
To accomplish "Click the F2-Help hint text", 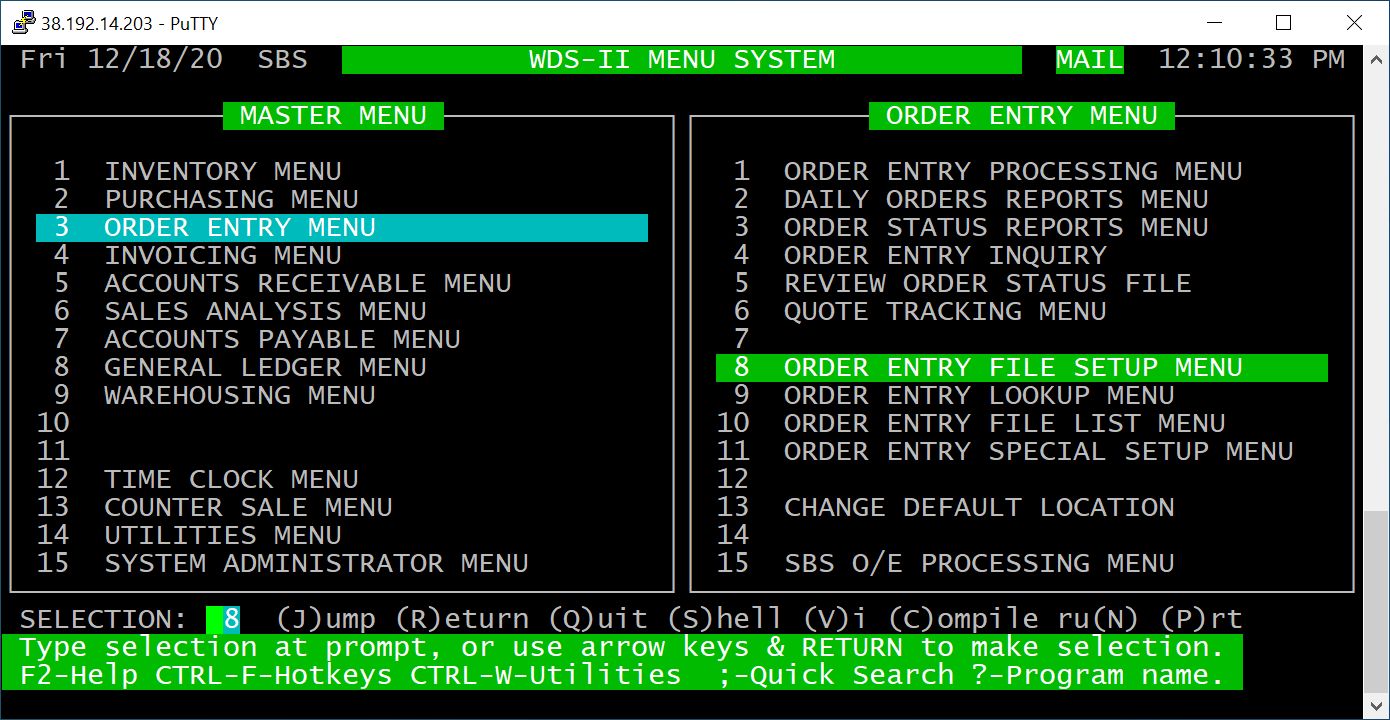I will pos(78,675).
